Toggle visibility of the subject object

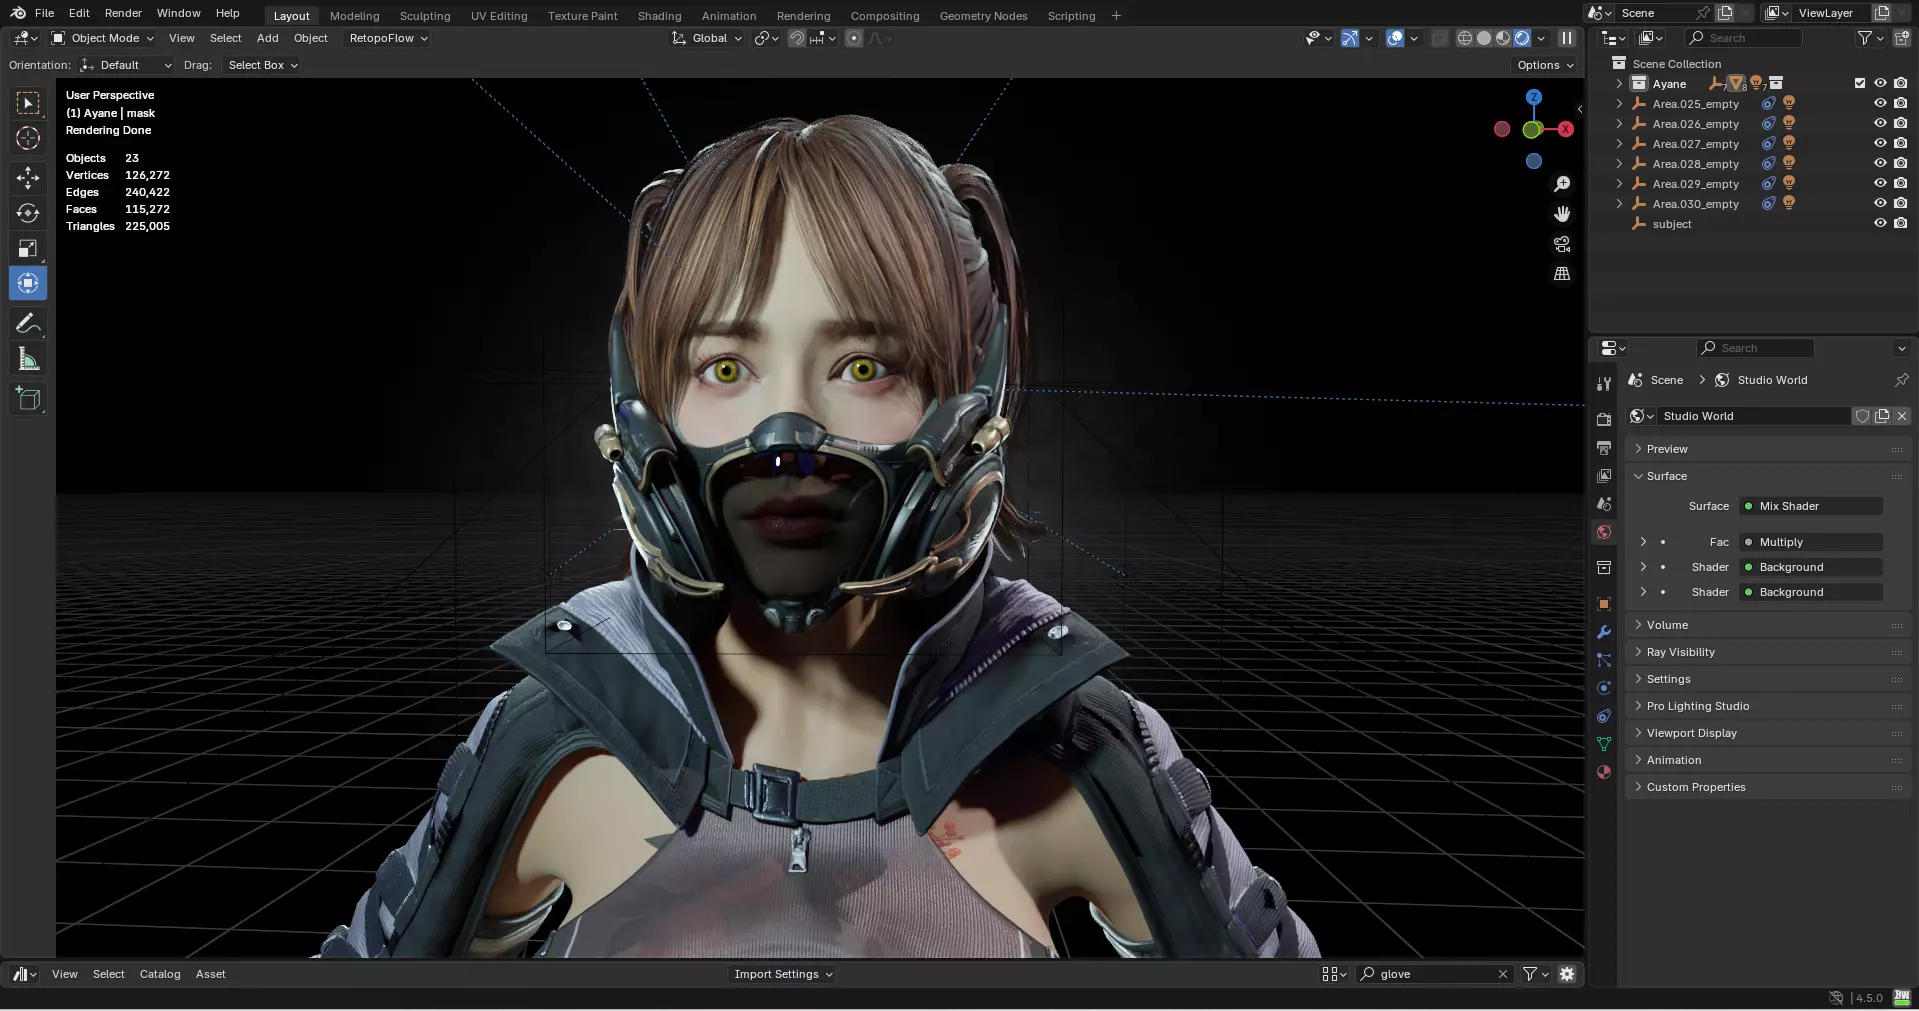tap(1880, 224)
